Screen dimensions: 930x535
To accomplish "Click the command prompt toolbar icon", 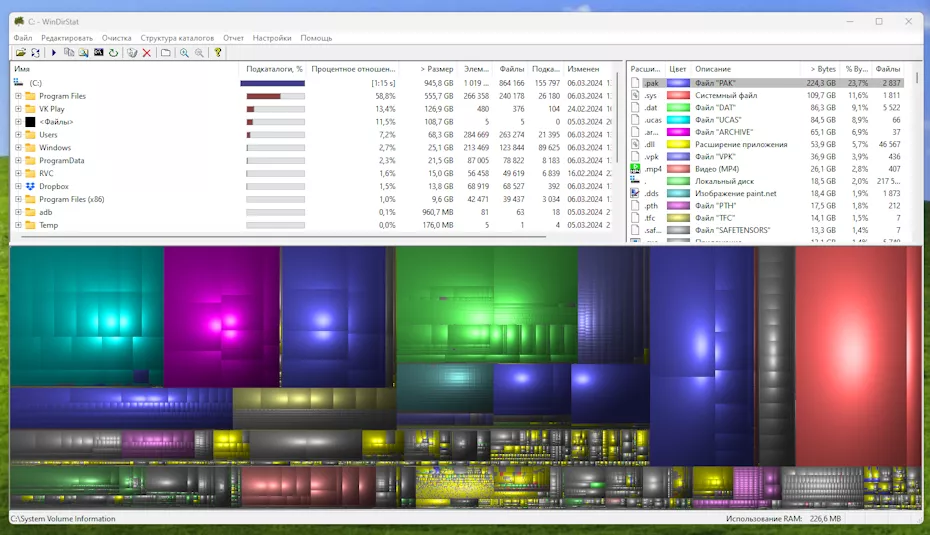I will click(98, 53).
